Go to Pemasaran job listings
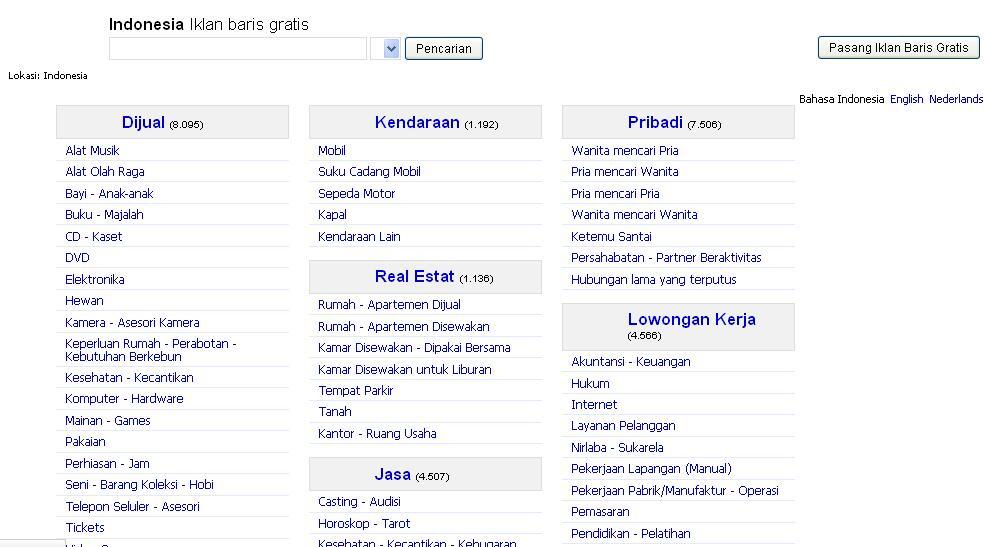Screen dimensions: 984x547 click(x=600, y=511)
